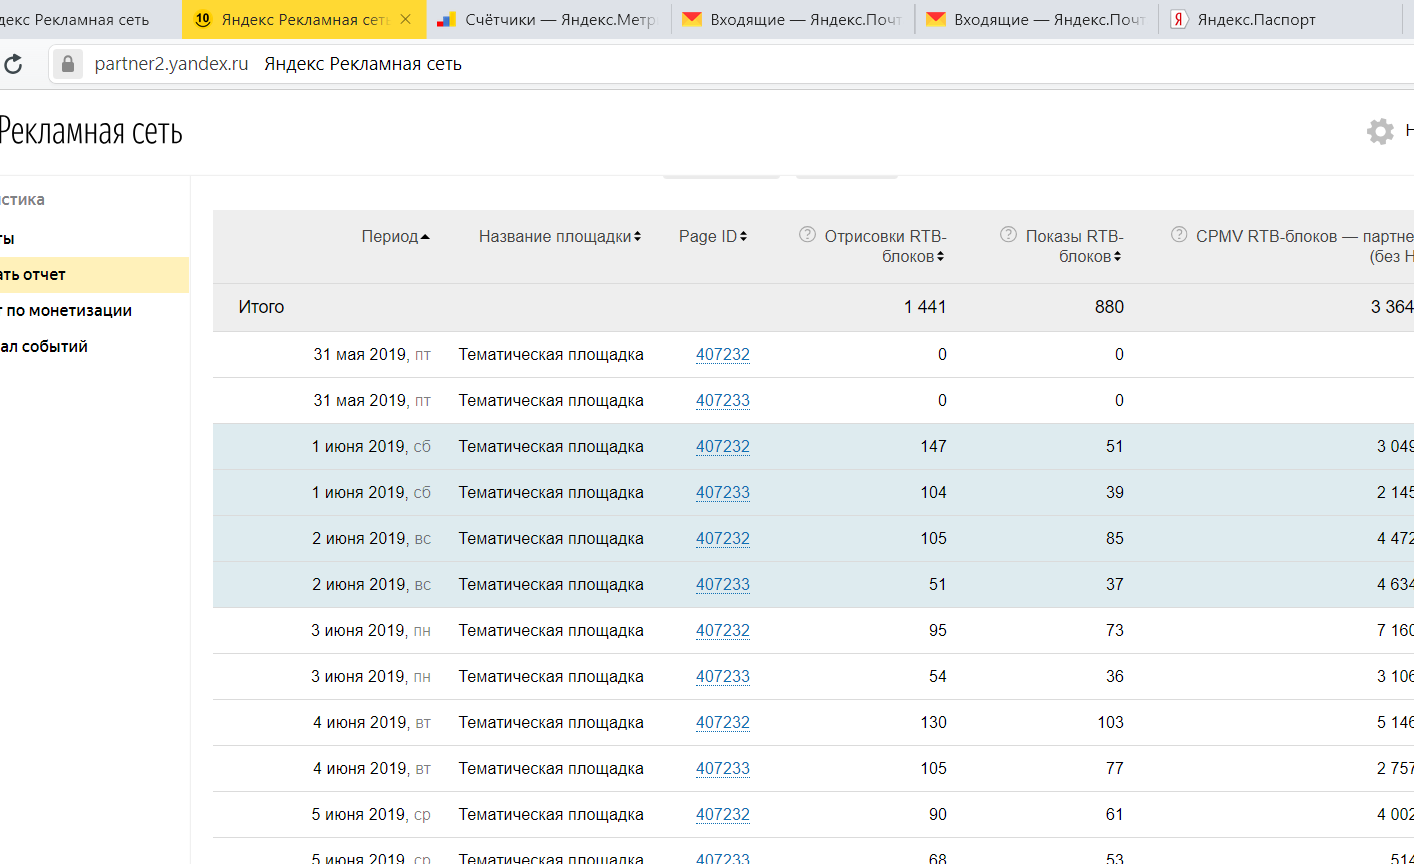Open Page ID 407233 for 31 мая 2019
This screenshot has width=1414, height=864.
[723, 401]
